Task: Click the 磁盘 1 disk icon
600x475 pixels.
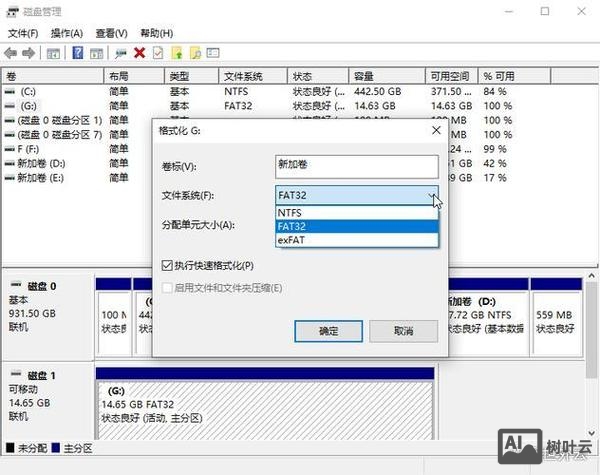Action: pyautogui.click(x=16, y=374)
